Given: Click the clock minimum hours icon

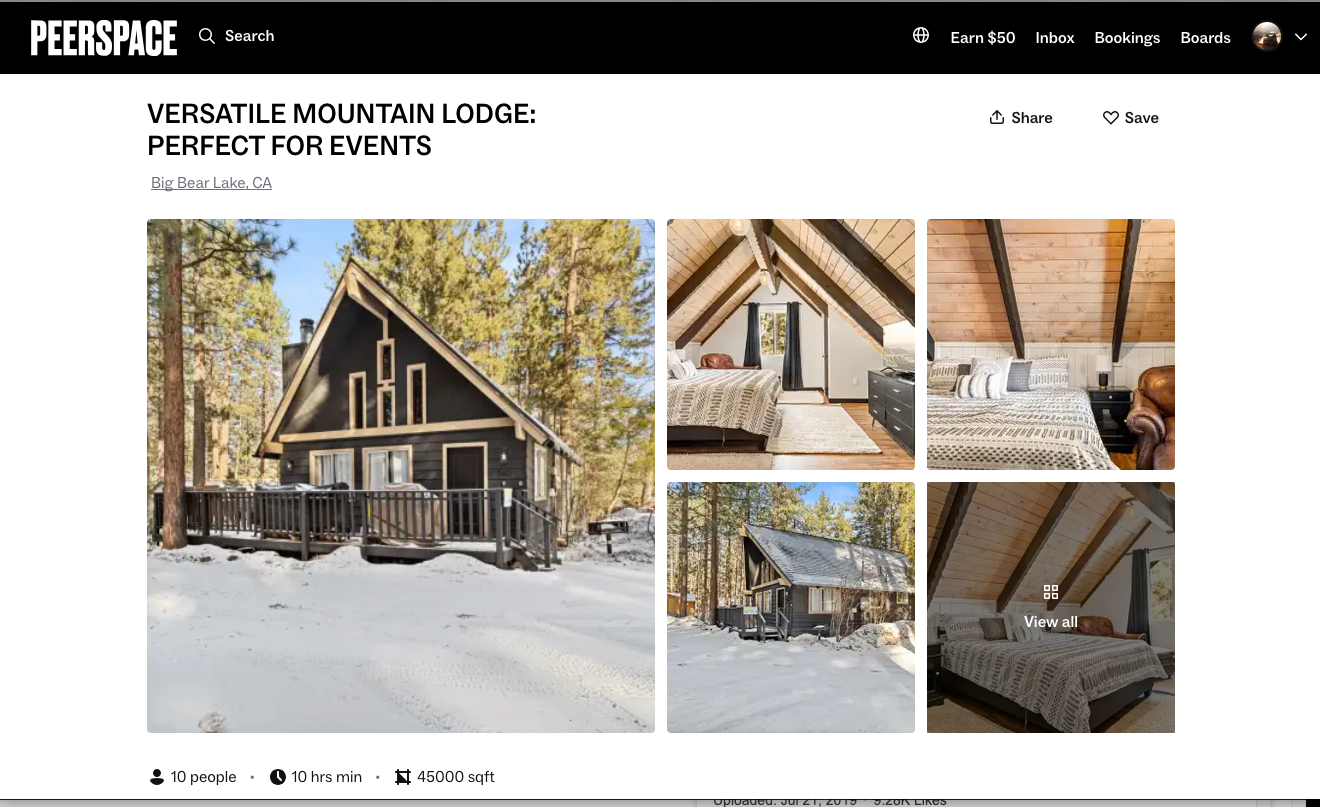Looking at the screenshot, I should coord(278,777).
